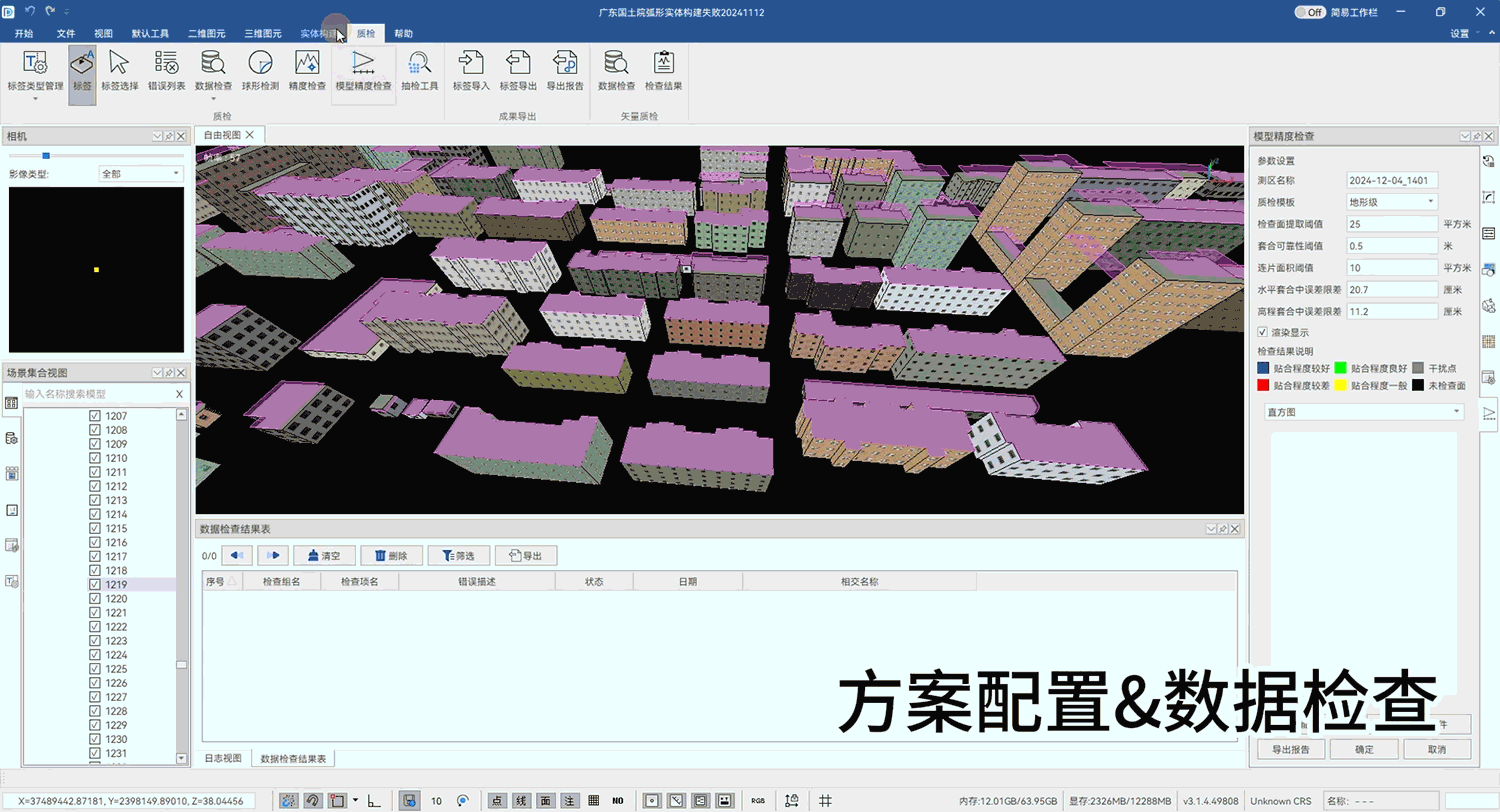Click the 标签导出 icon
Image resolution: width=1500 pixels, height=812 pixels.
(518, 62)
